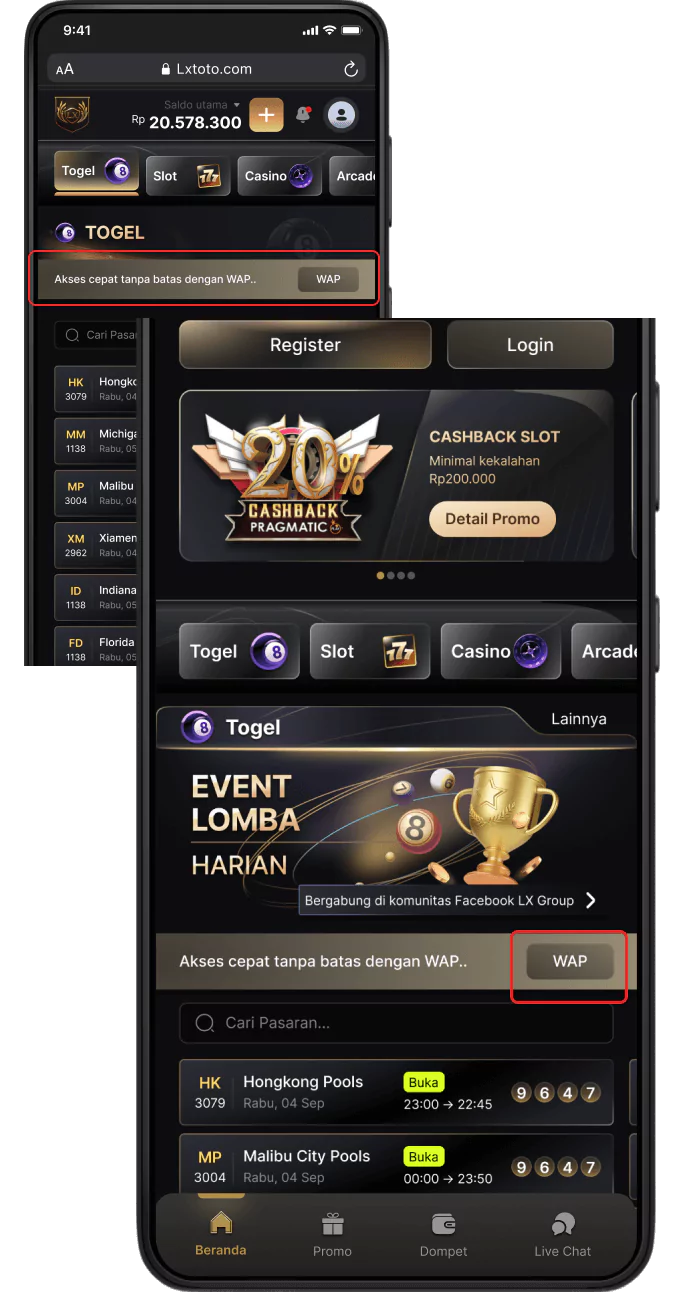674x1308 pixels.
Task: Click the Register button
Action: pos(305,345)
